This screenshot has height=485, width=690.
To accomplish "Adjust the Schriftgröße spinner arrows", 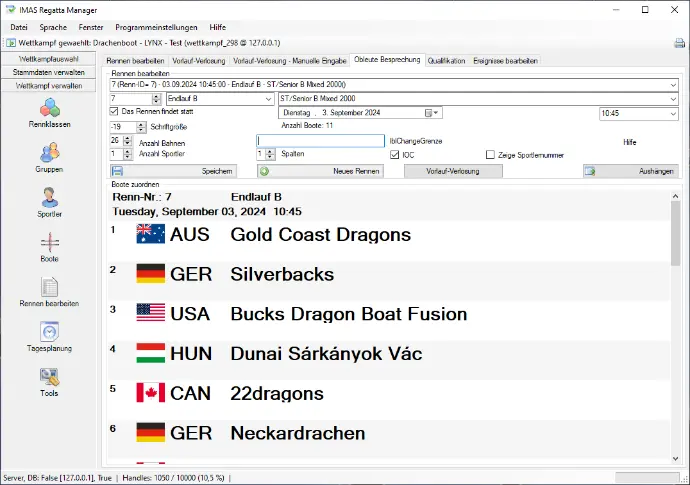I will 141,127.
